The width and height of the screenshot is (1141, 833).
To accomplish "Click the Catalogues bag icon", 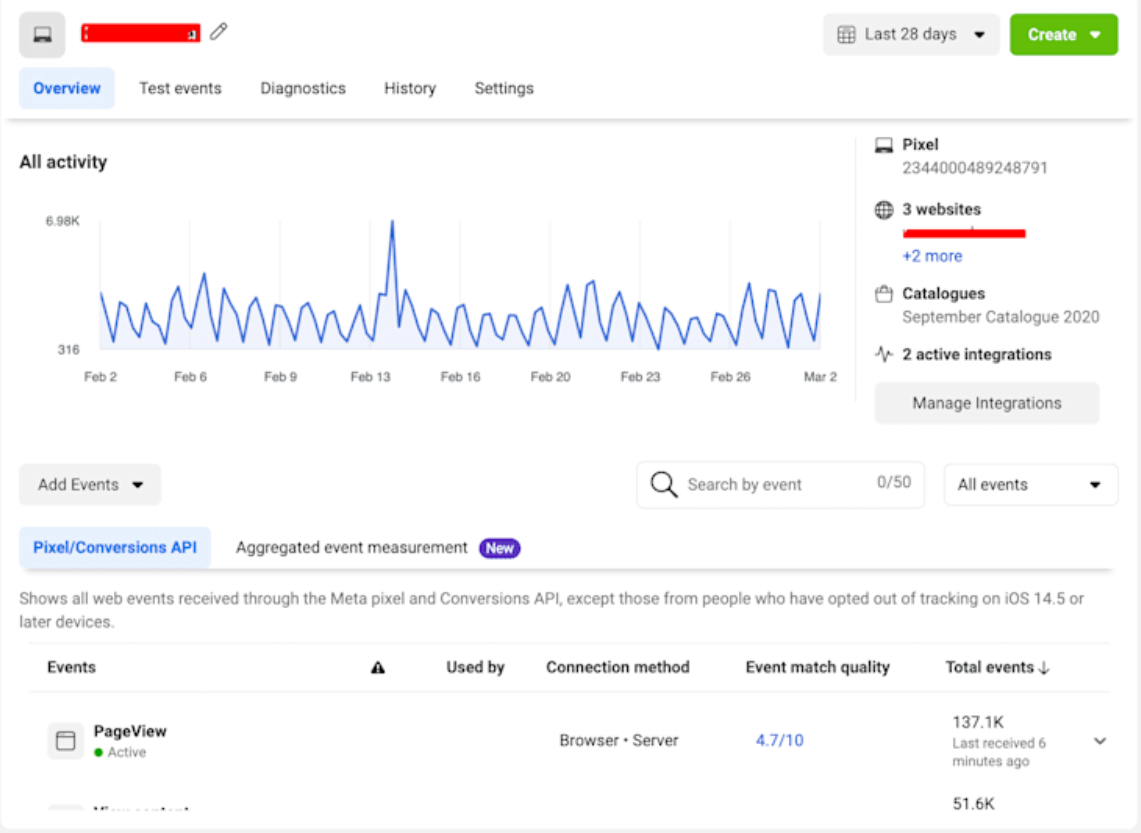I will click(x=884, y=294).
